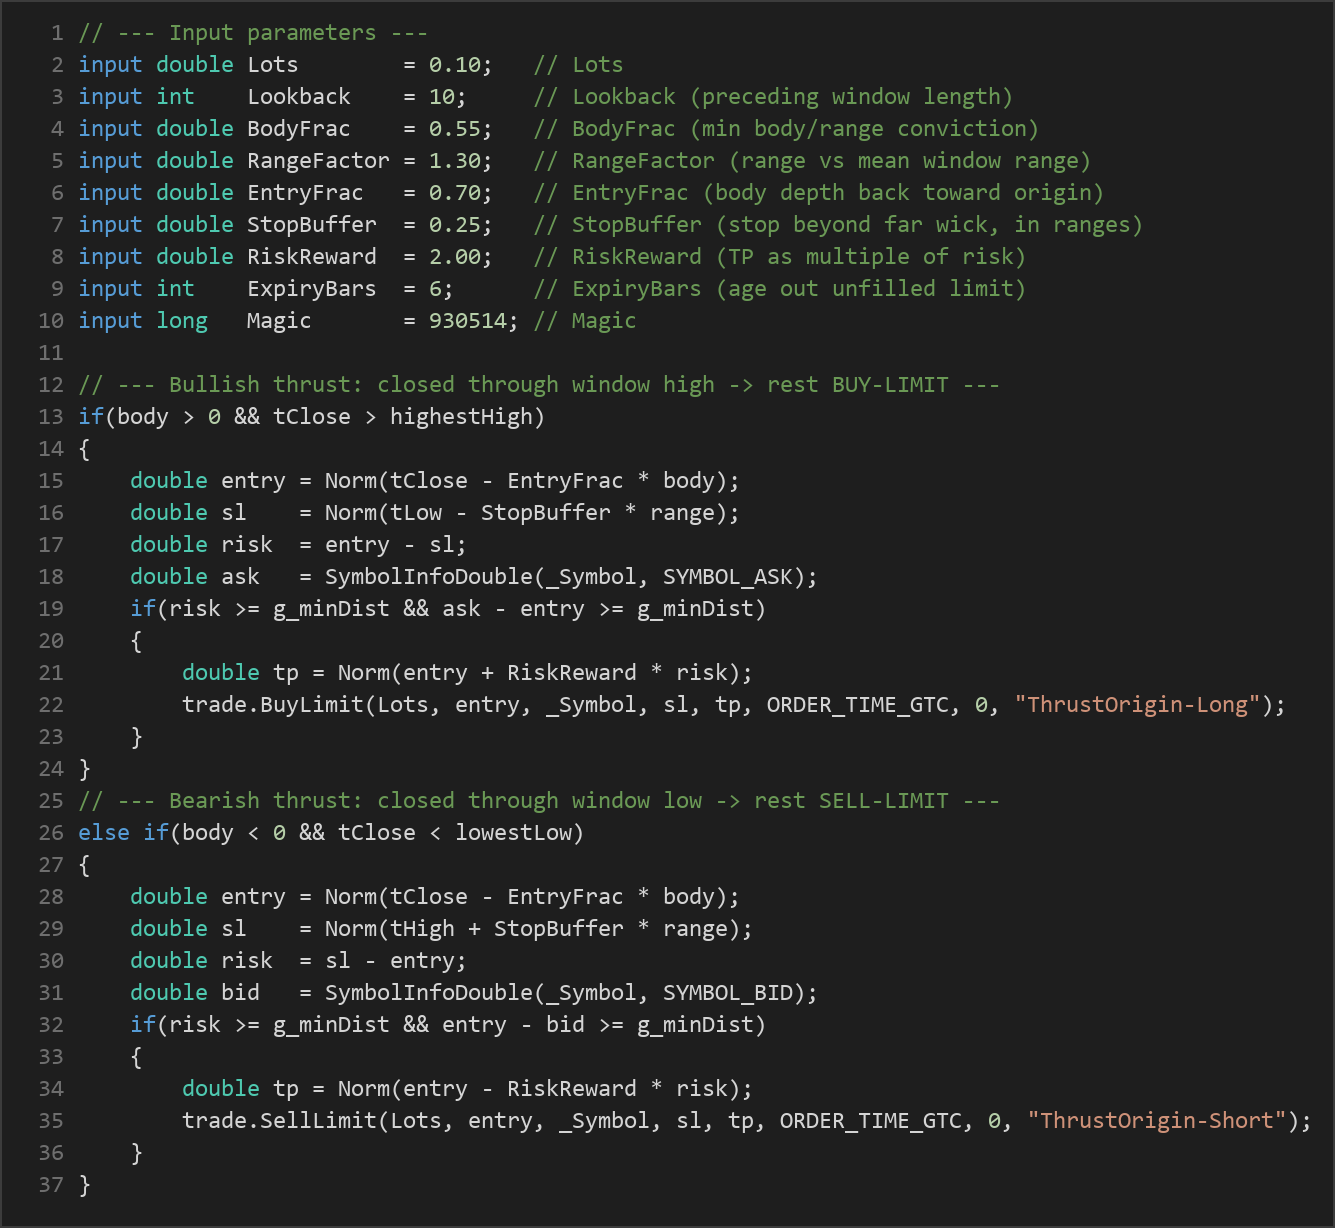Click 'lowestLow' in the else-if condition
Image resolution: width=1335 pixels, height=1228 pixels.
point(513,833)
